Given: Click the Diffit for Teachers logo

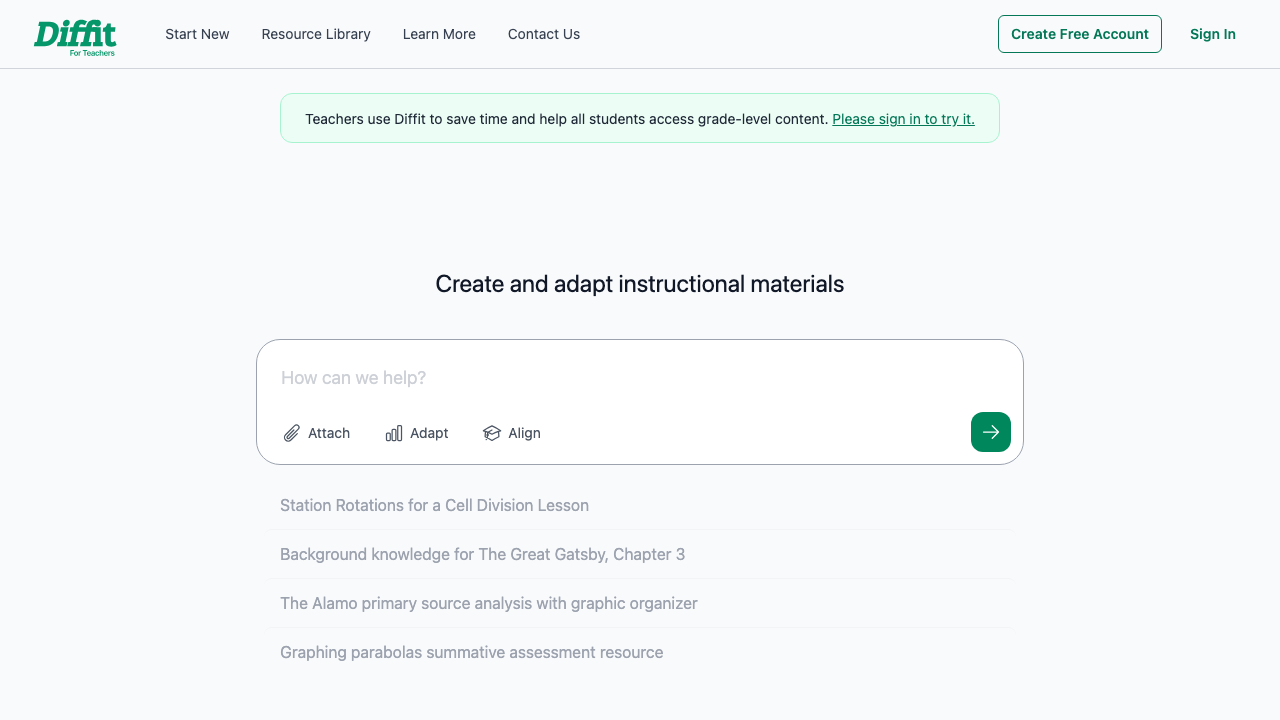Looking at the screenshot, I should pos(75,36).
